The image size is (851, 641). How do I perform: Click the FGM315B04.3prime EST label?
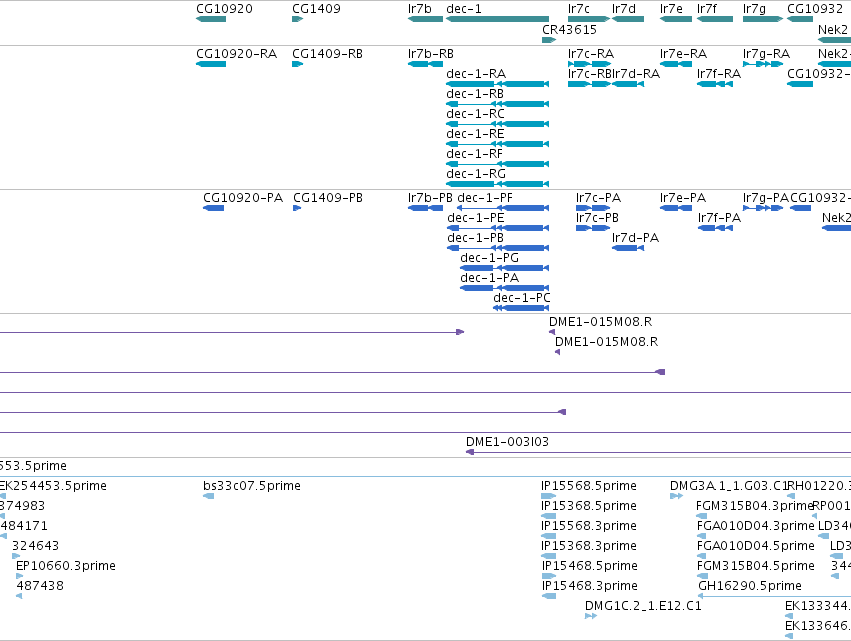754,506
